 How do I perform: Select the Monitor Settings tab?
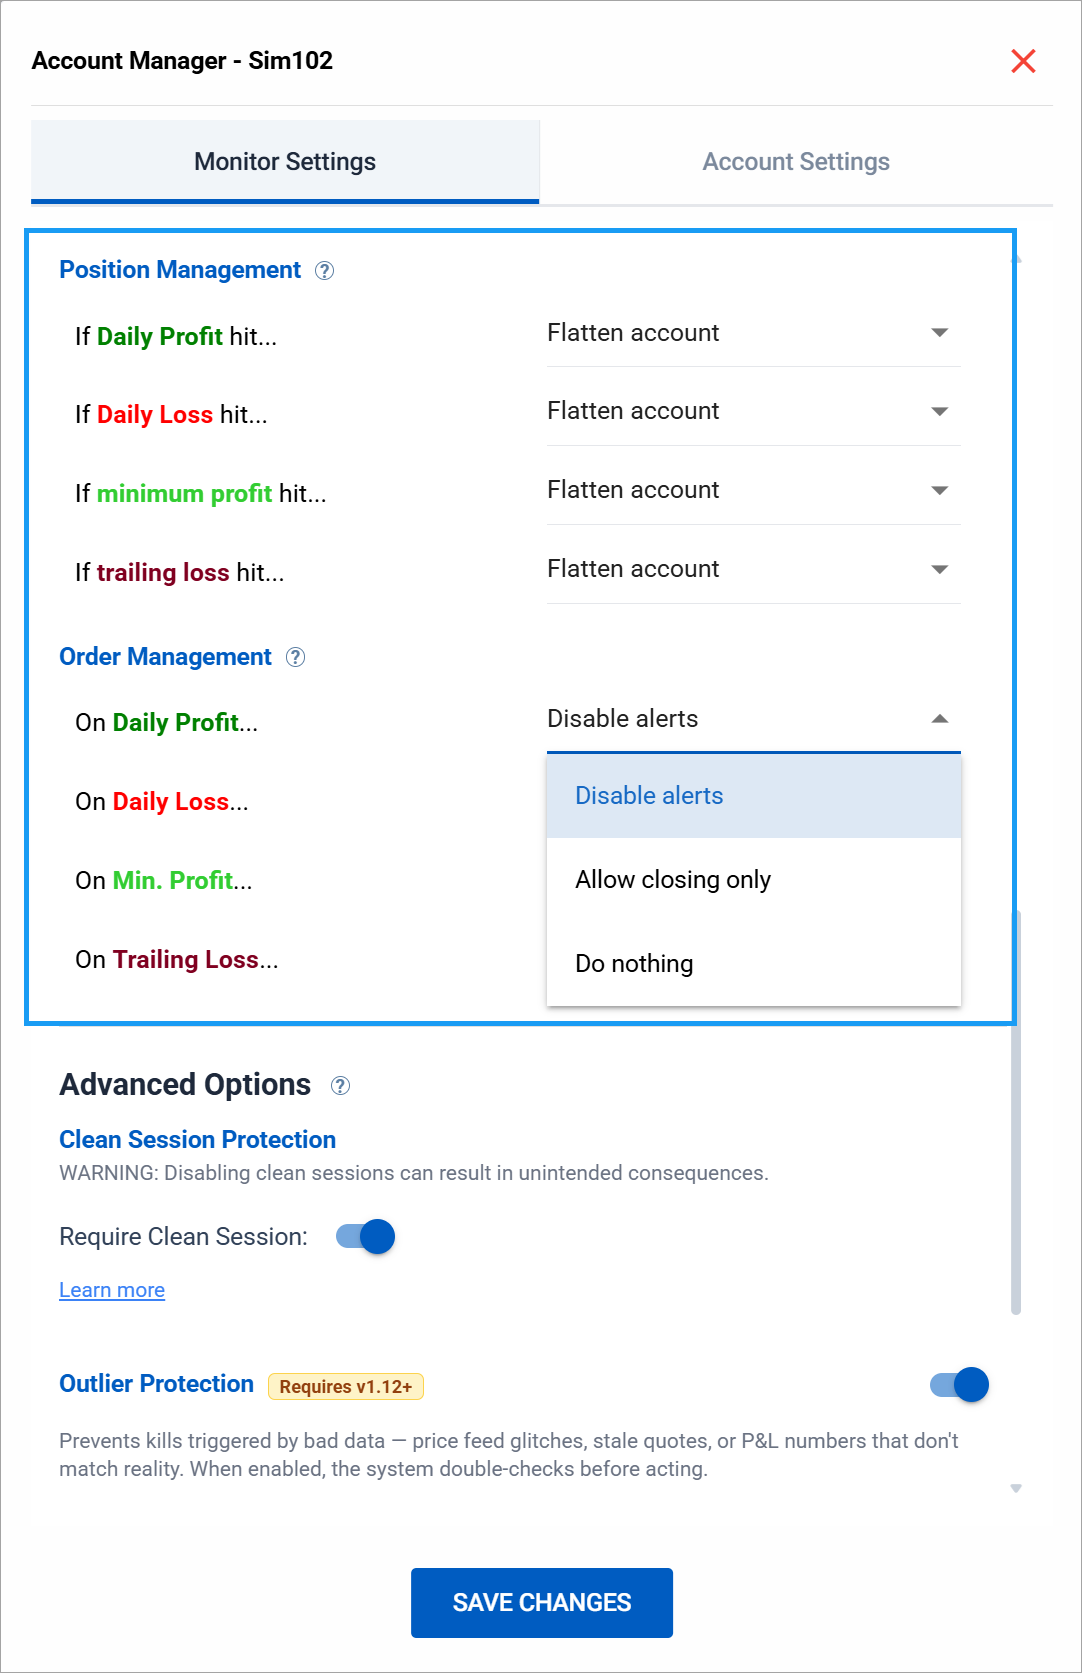[x=285, y=162]
